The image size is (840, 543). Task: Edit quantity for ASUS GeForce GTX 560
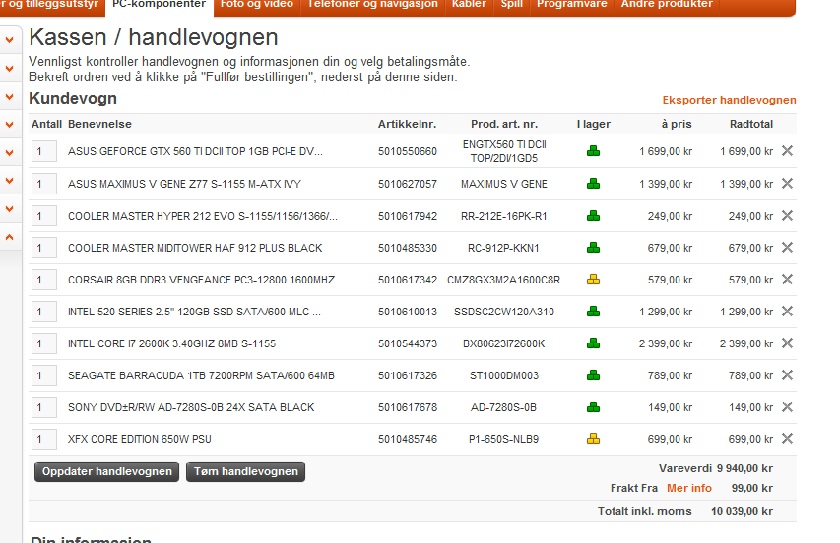point(44,151)
